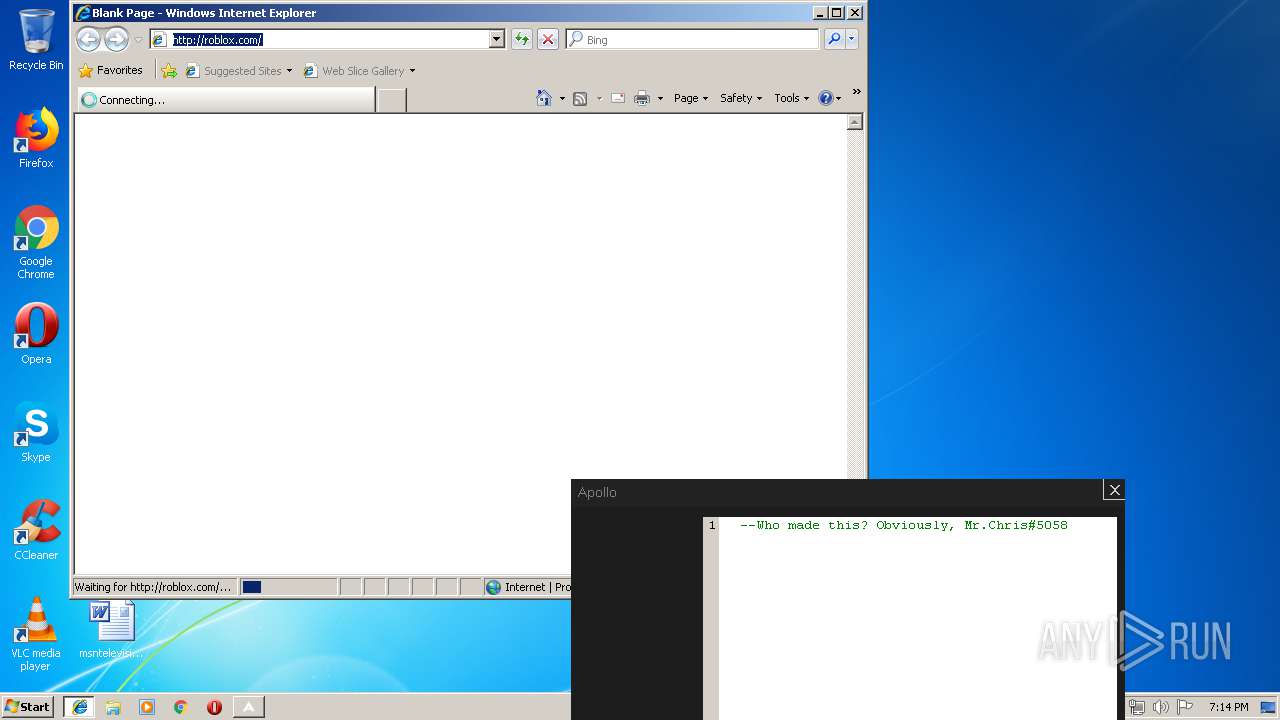Minimize the Internet Explorer window
The width and height of the screenshot is (1280, 720).
820,13
